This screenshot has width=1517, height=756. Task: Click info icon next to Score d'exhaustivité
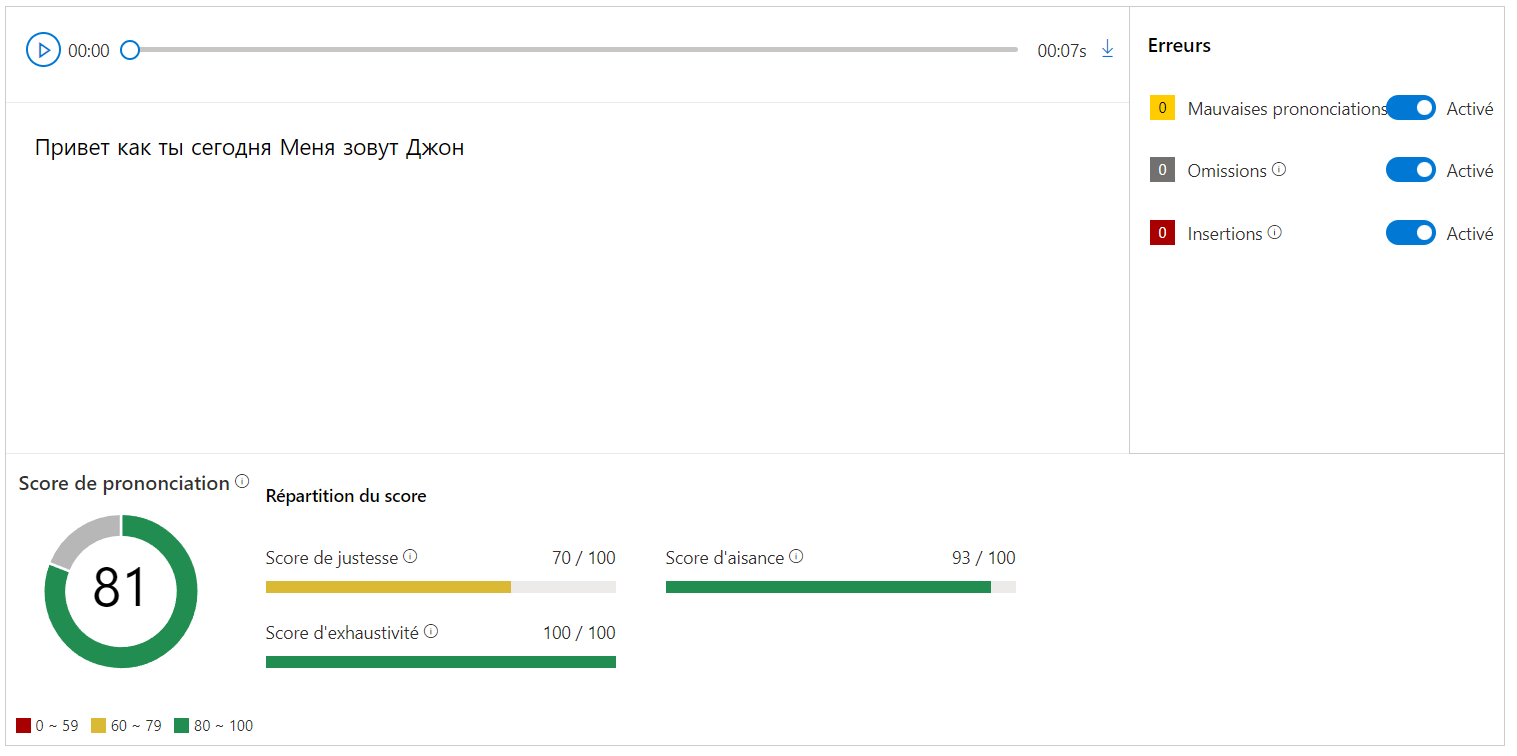[431, 632]
